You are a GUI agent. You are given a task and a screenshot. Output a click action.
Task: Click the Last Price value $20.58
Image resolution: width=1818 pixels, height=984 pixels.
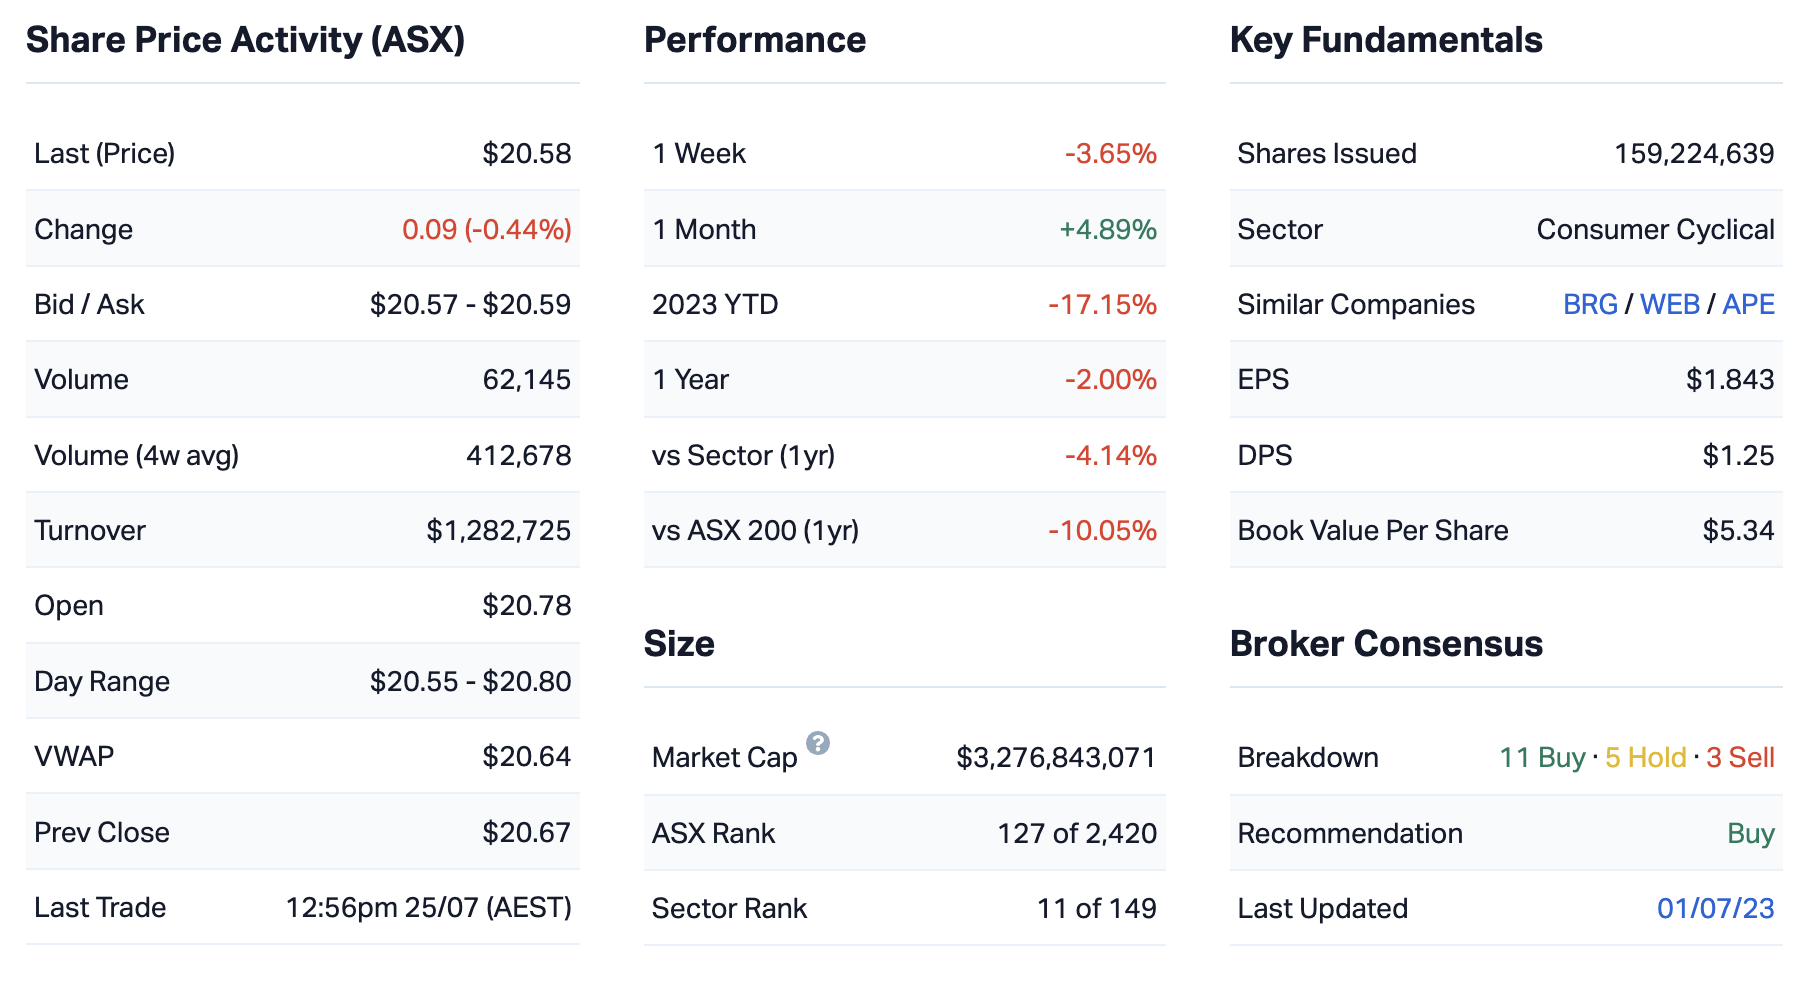(x=527, y=153)
